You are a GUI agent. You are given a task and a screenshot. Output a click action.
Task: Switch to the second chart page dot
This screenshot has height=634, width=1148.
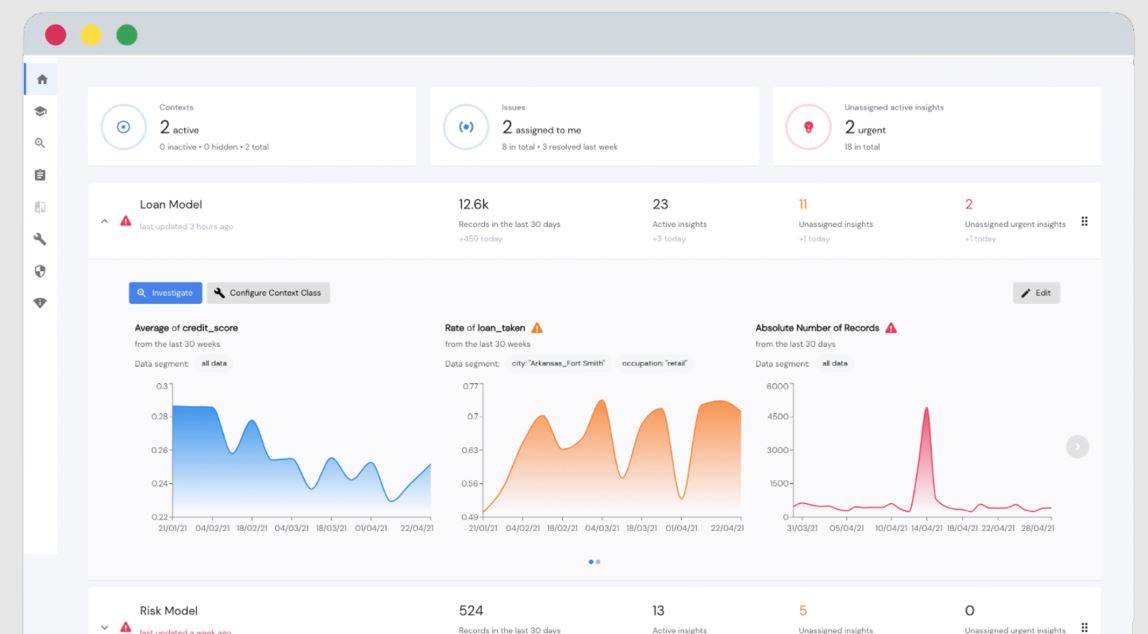[598, 561]
